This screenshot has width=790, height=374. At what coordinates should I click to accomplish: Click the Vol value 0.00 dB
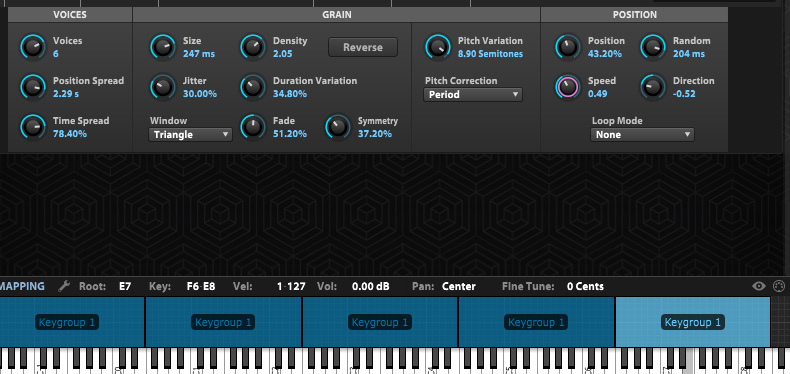pyautogui.click(x=371, y=286)
